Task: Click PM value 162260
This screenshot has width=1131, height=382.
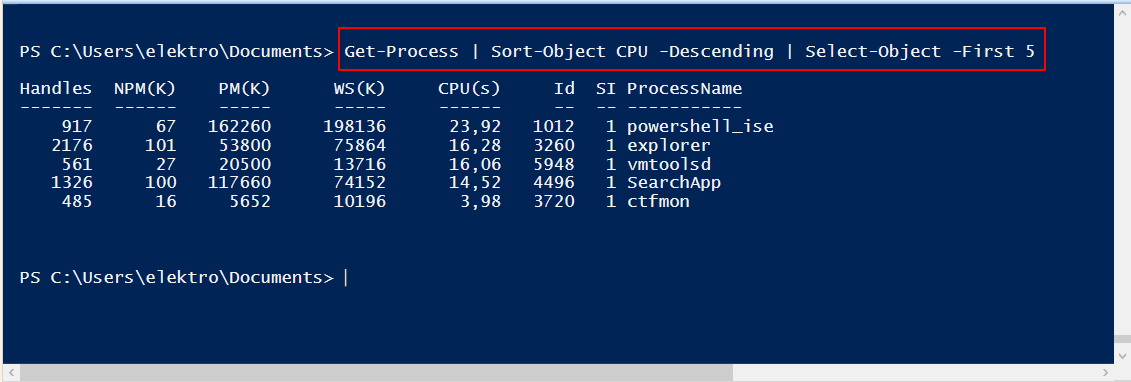Action: [x=239, y=127]
